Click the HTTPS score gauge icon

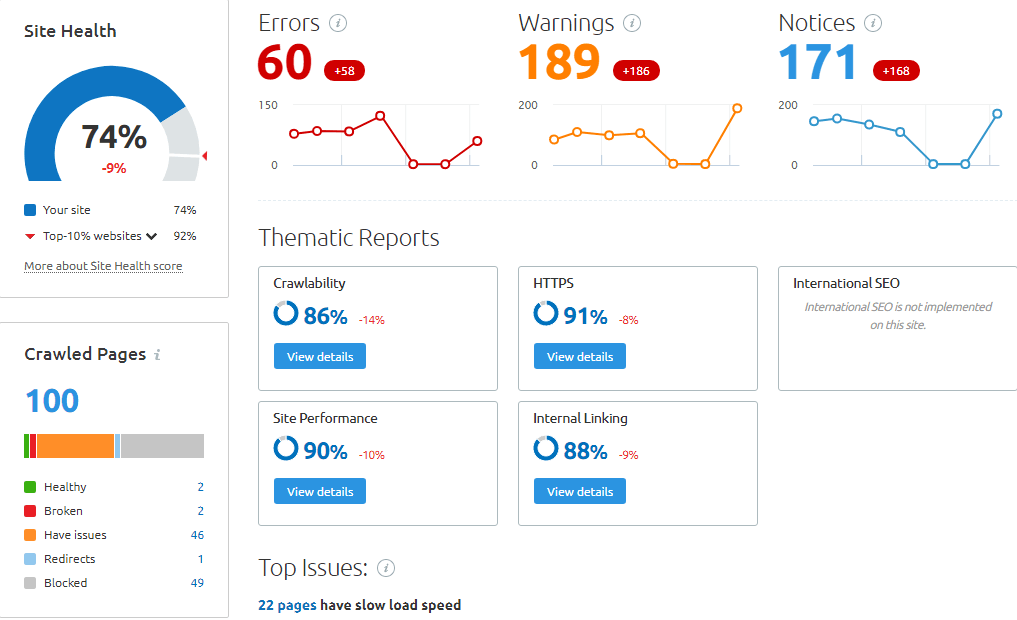[545, 314]
